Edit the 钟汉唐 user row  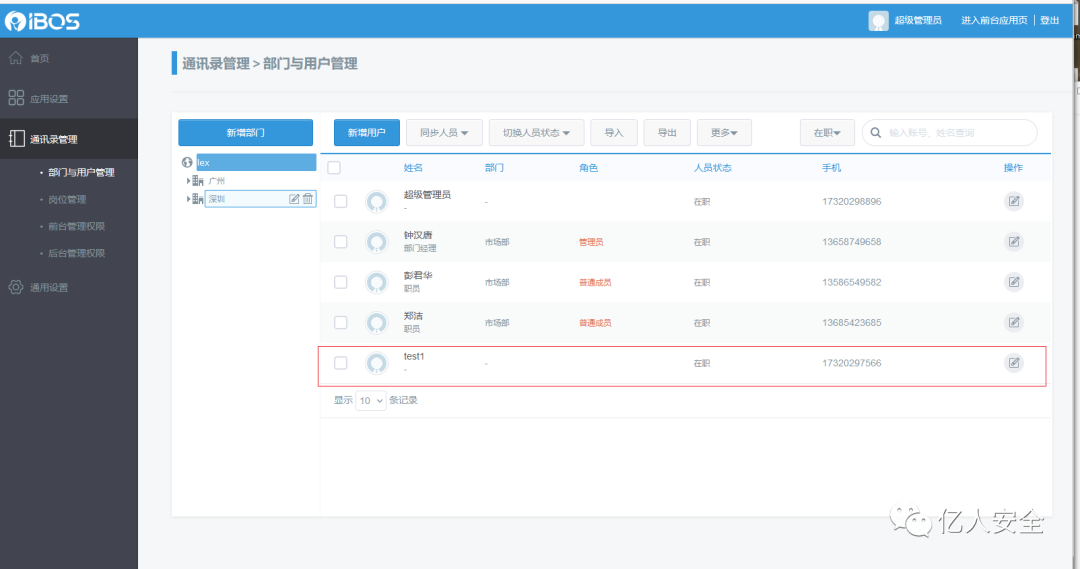(1014, 242)
